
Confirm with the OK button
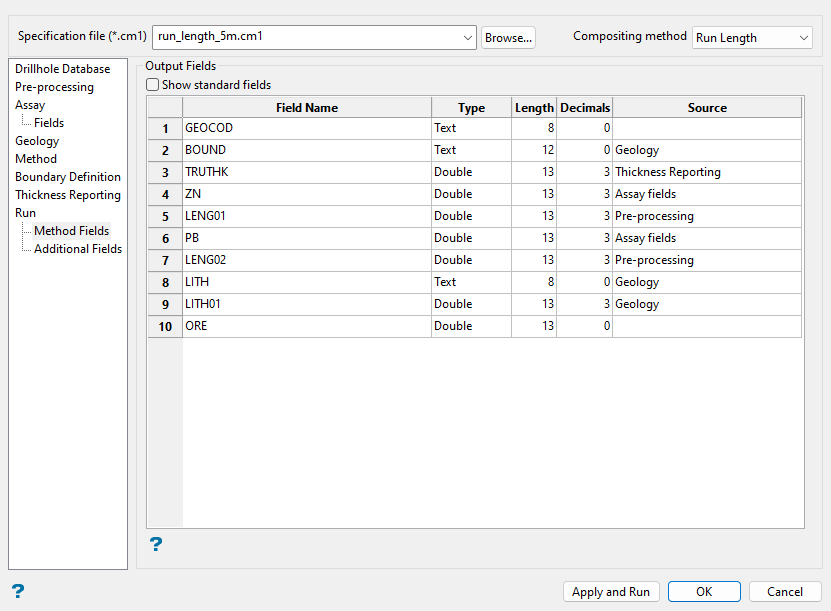[704, 591]
